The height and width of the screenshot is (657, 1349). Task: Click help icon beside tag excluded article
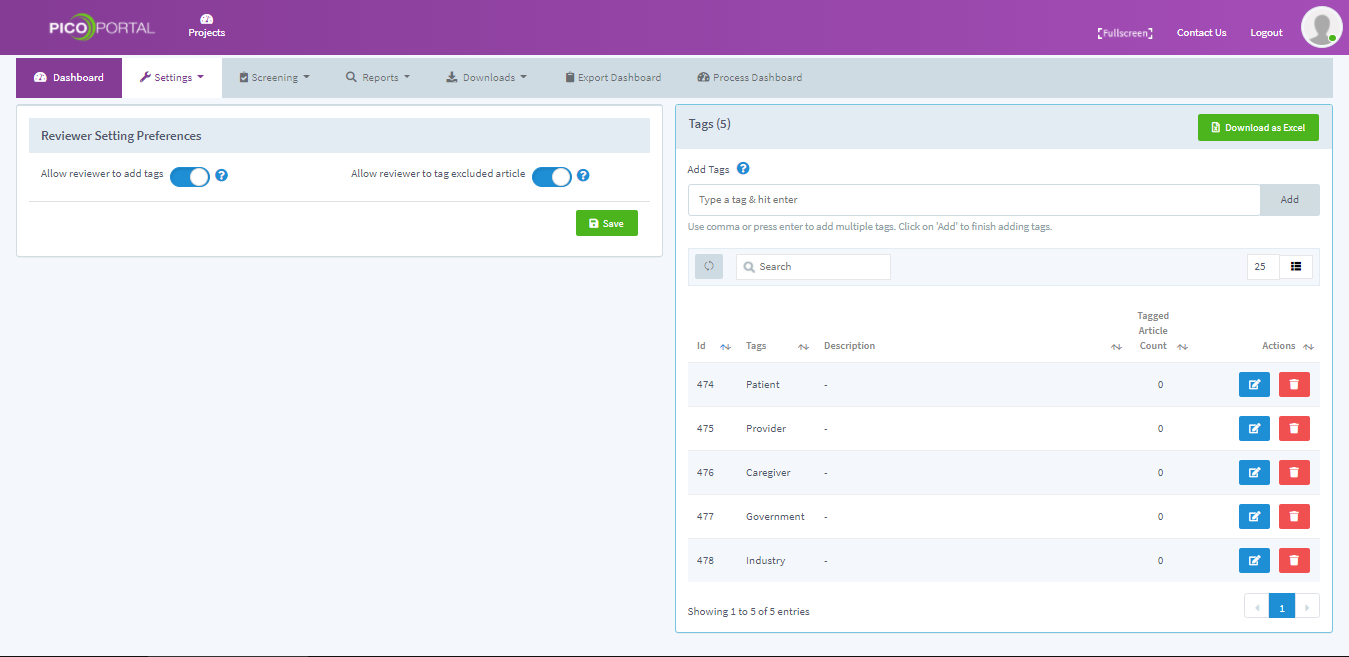click(x=583, y=175)
